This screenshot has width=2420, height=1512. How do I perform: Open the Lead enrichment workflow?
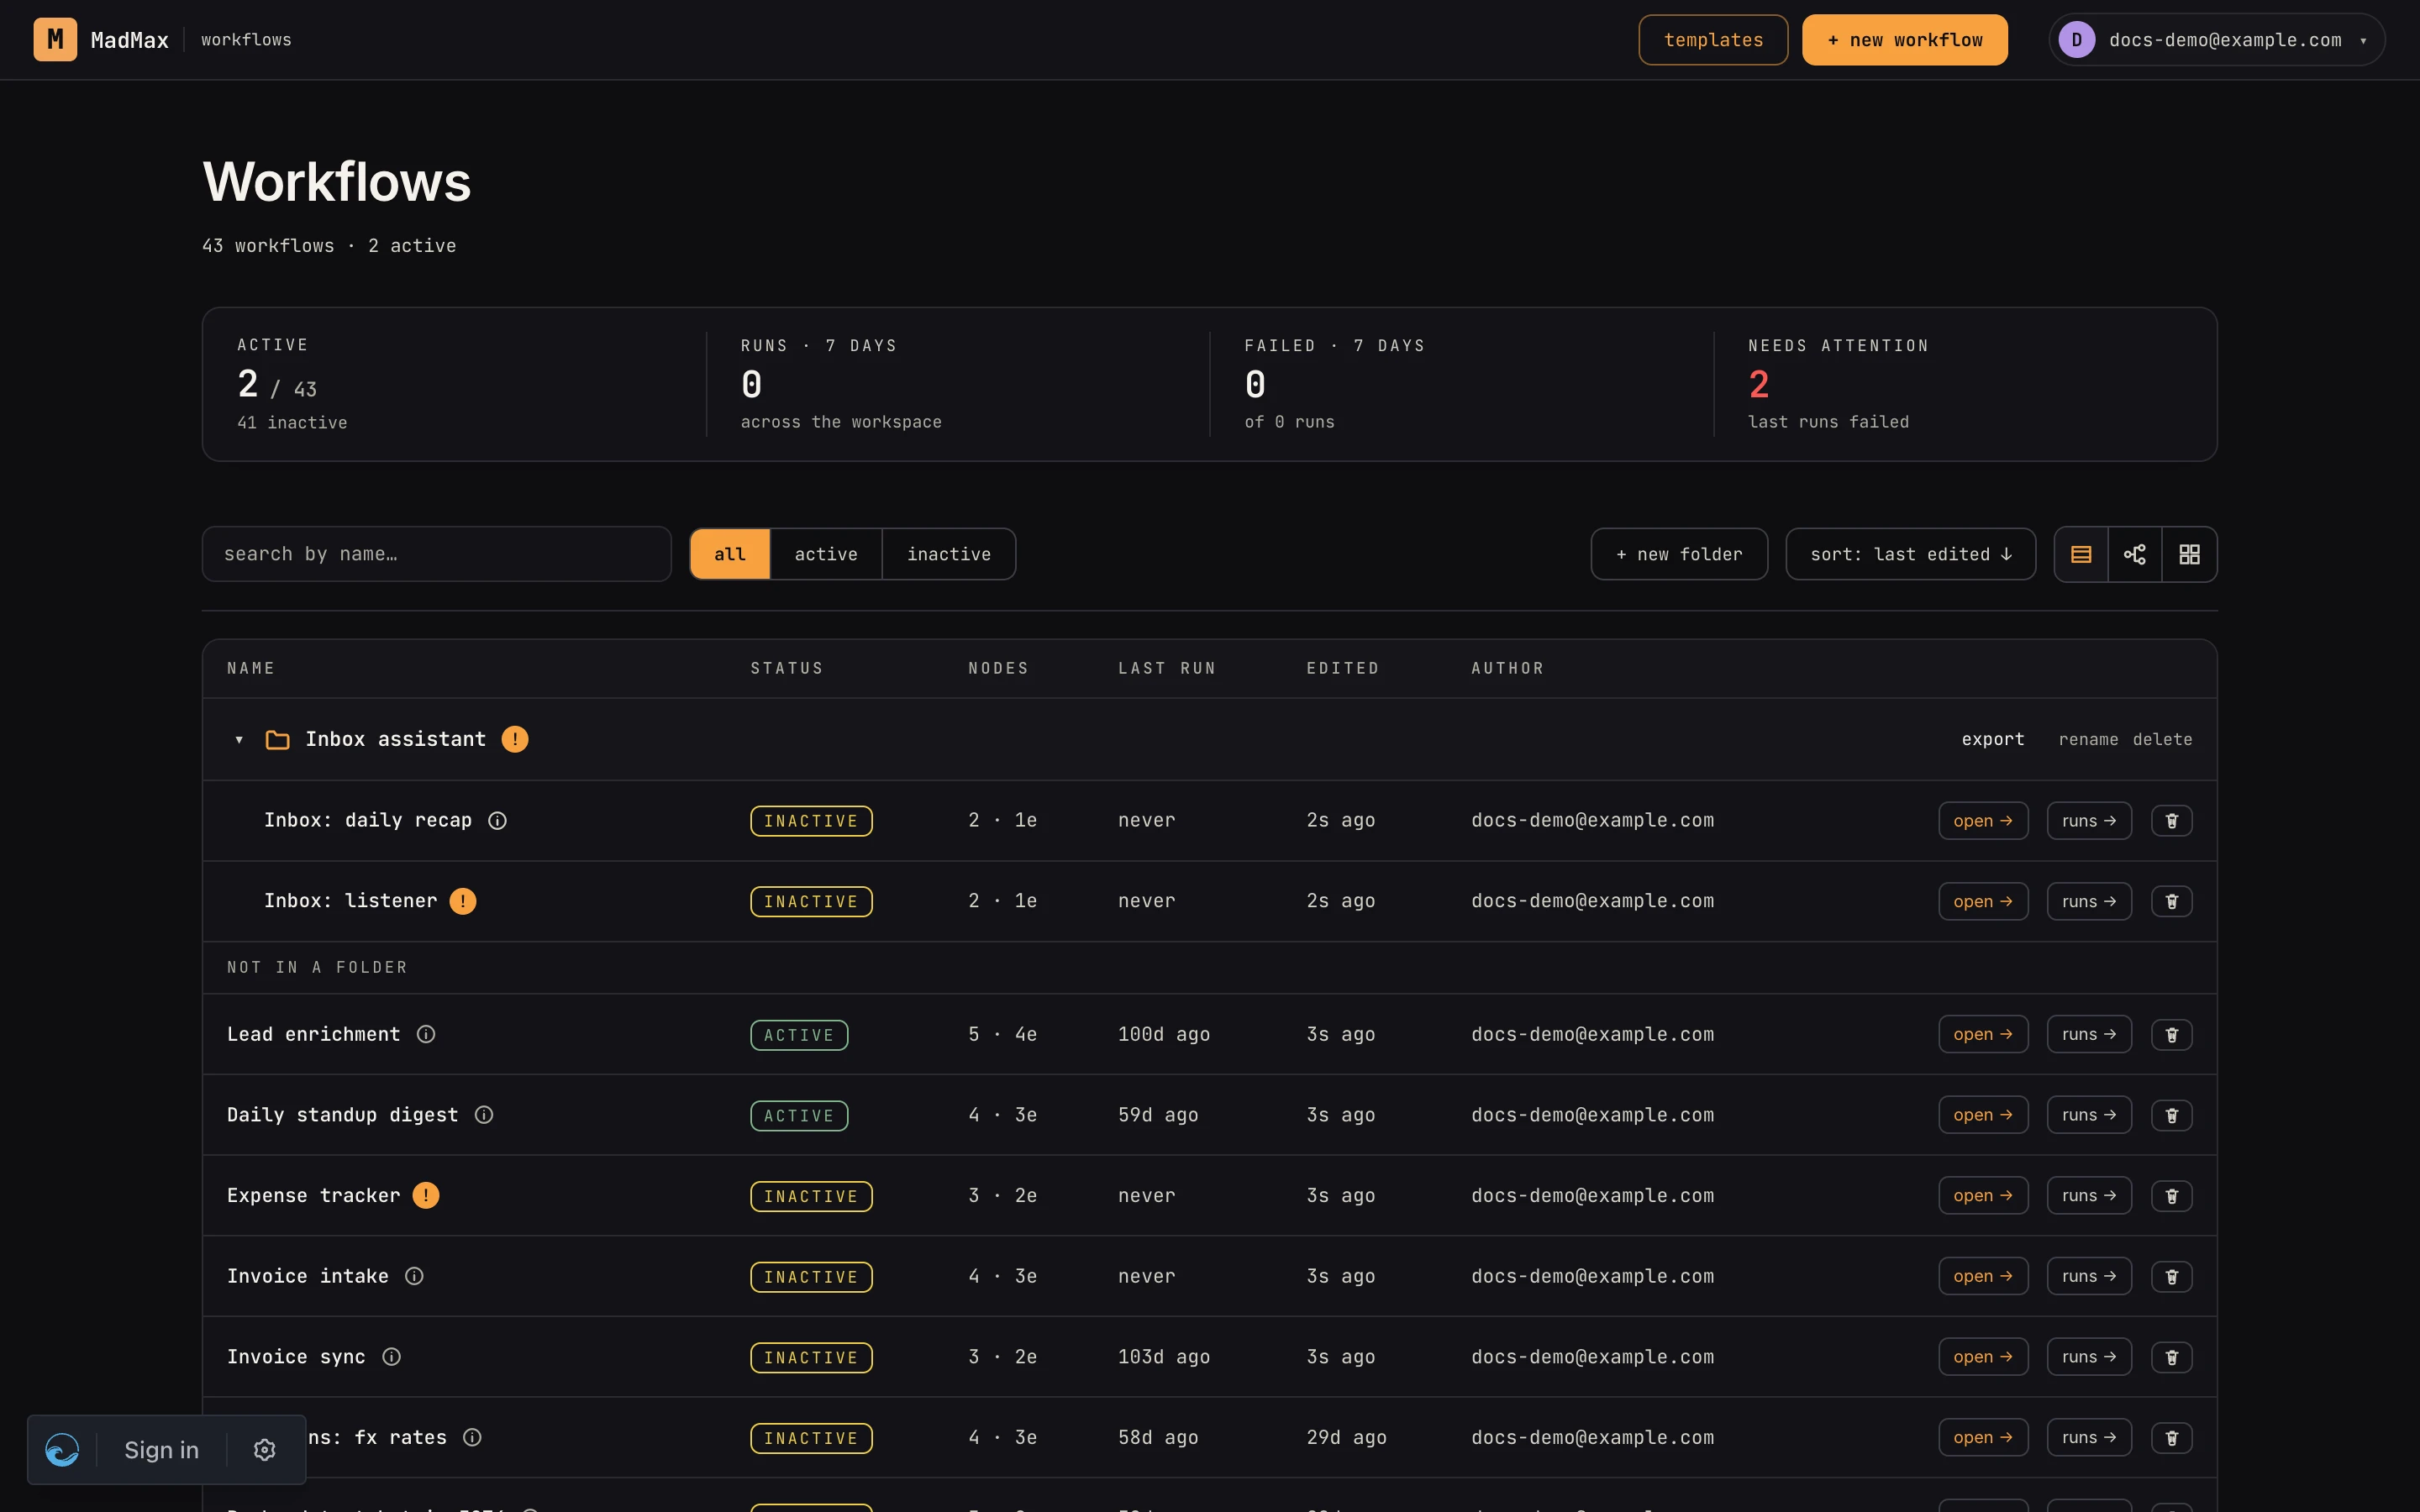[1983, 1035]
